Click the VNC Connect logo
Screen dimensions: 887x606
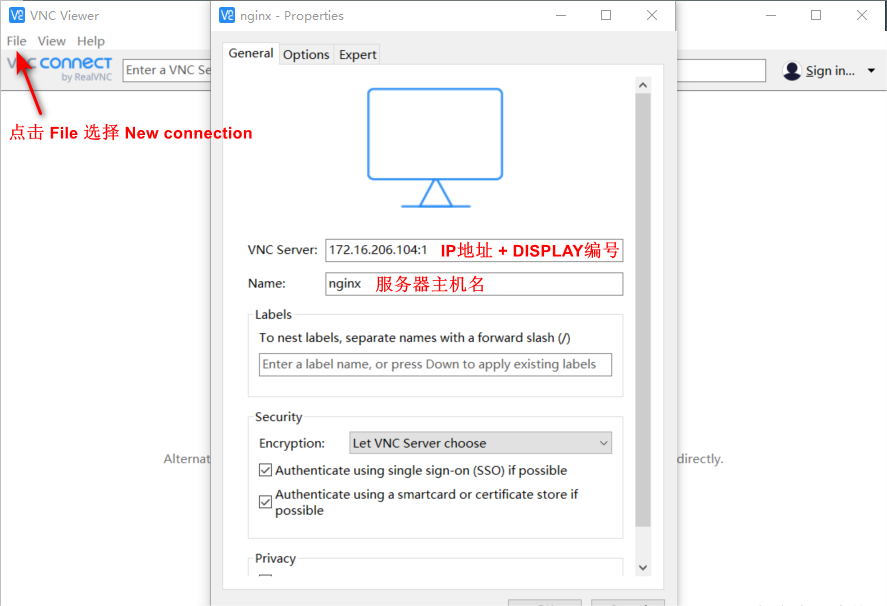59,68
